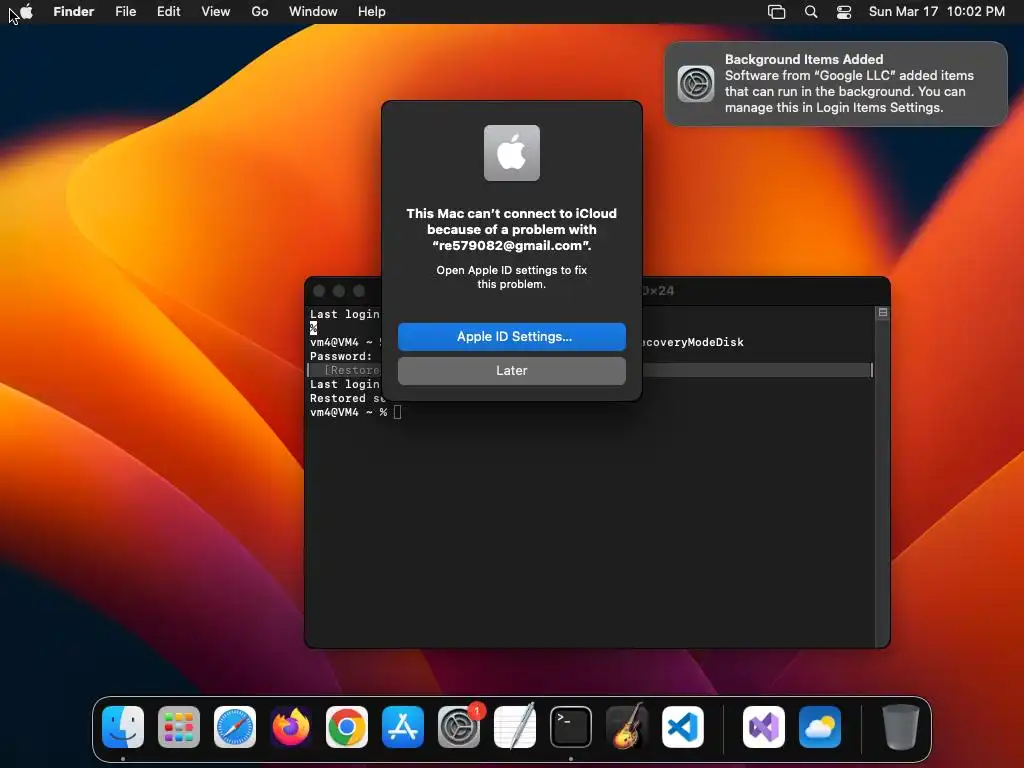Launch Firefox from the Dock
This screenshot has width=1024, height=768.
click(291, 727)
